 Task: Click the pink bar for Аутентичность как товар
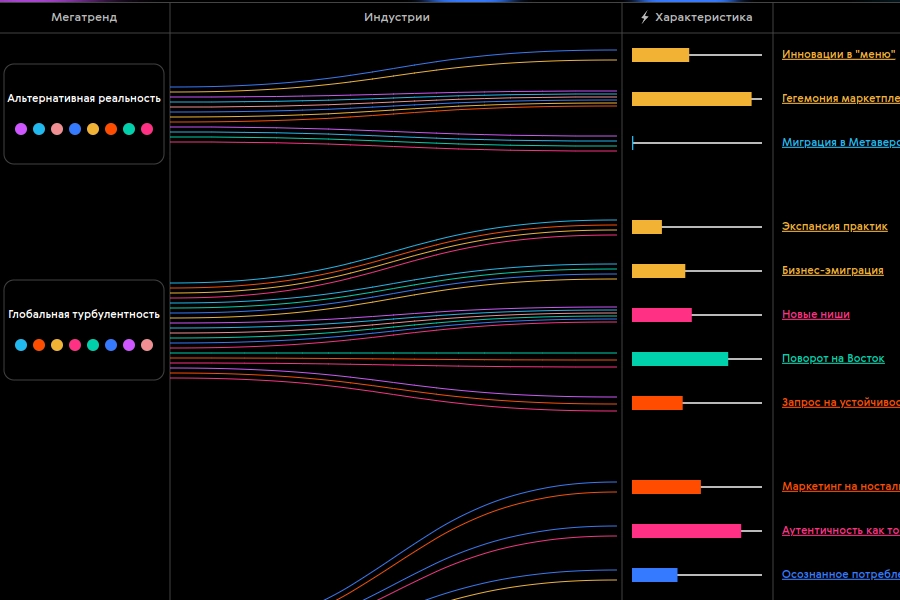pos(686,531)
